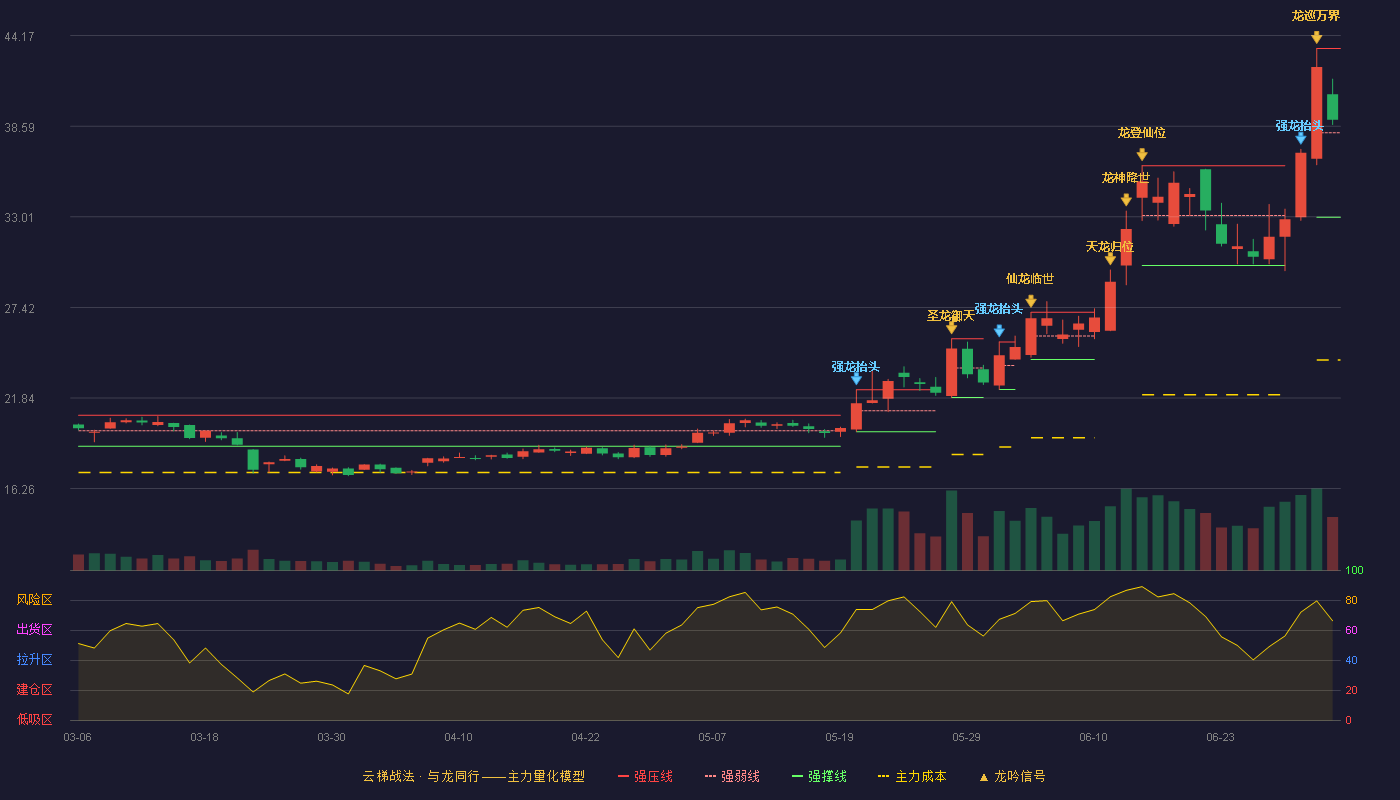Click the green 100 indicator scale value
The image size is (1400, 800).
(1354, 571)
